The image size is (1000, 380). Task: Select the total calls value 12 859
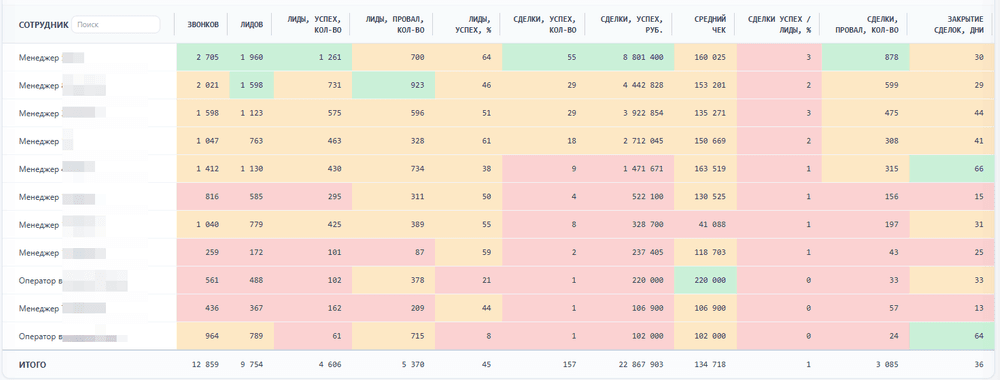tap(205, 365)
